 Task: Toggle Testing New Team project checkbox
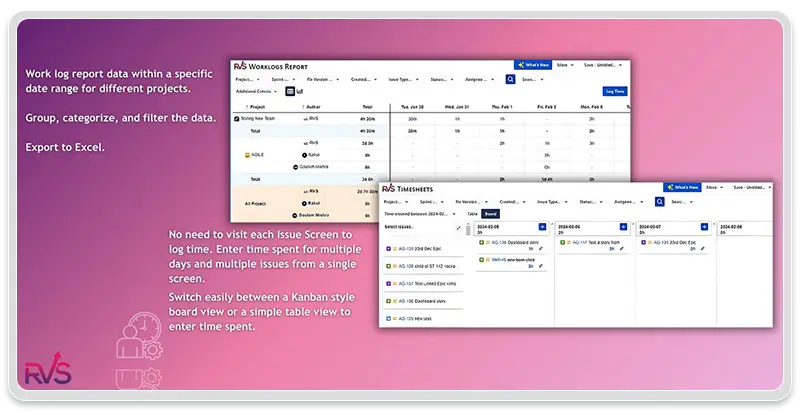[x=236, y=118]
